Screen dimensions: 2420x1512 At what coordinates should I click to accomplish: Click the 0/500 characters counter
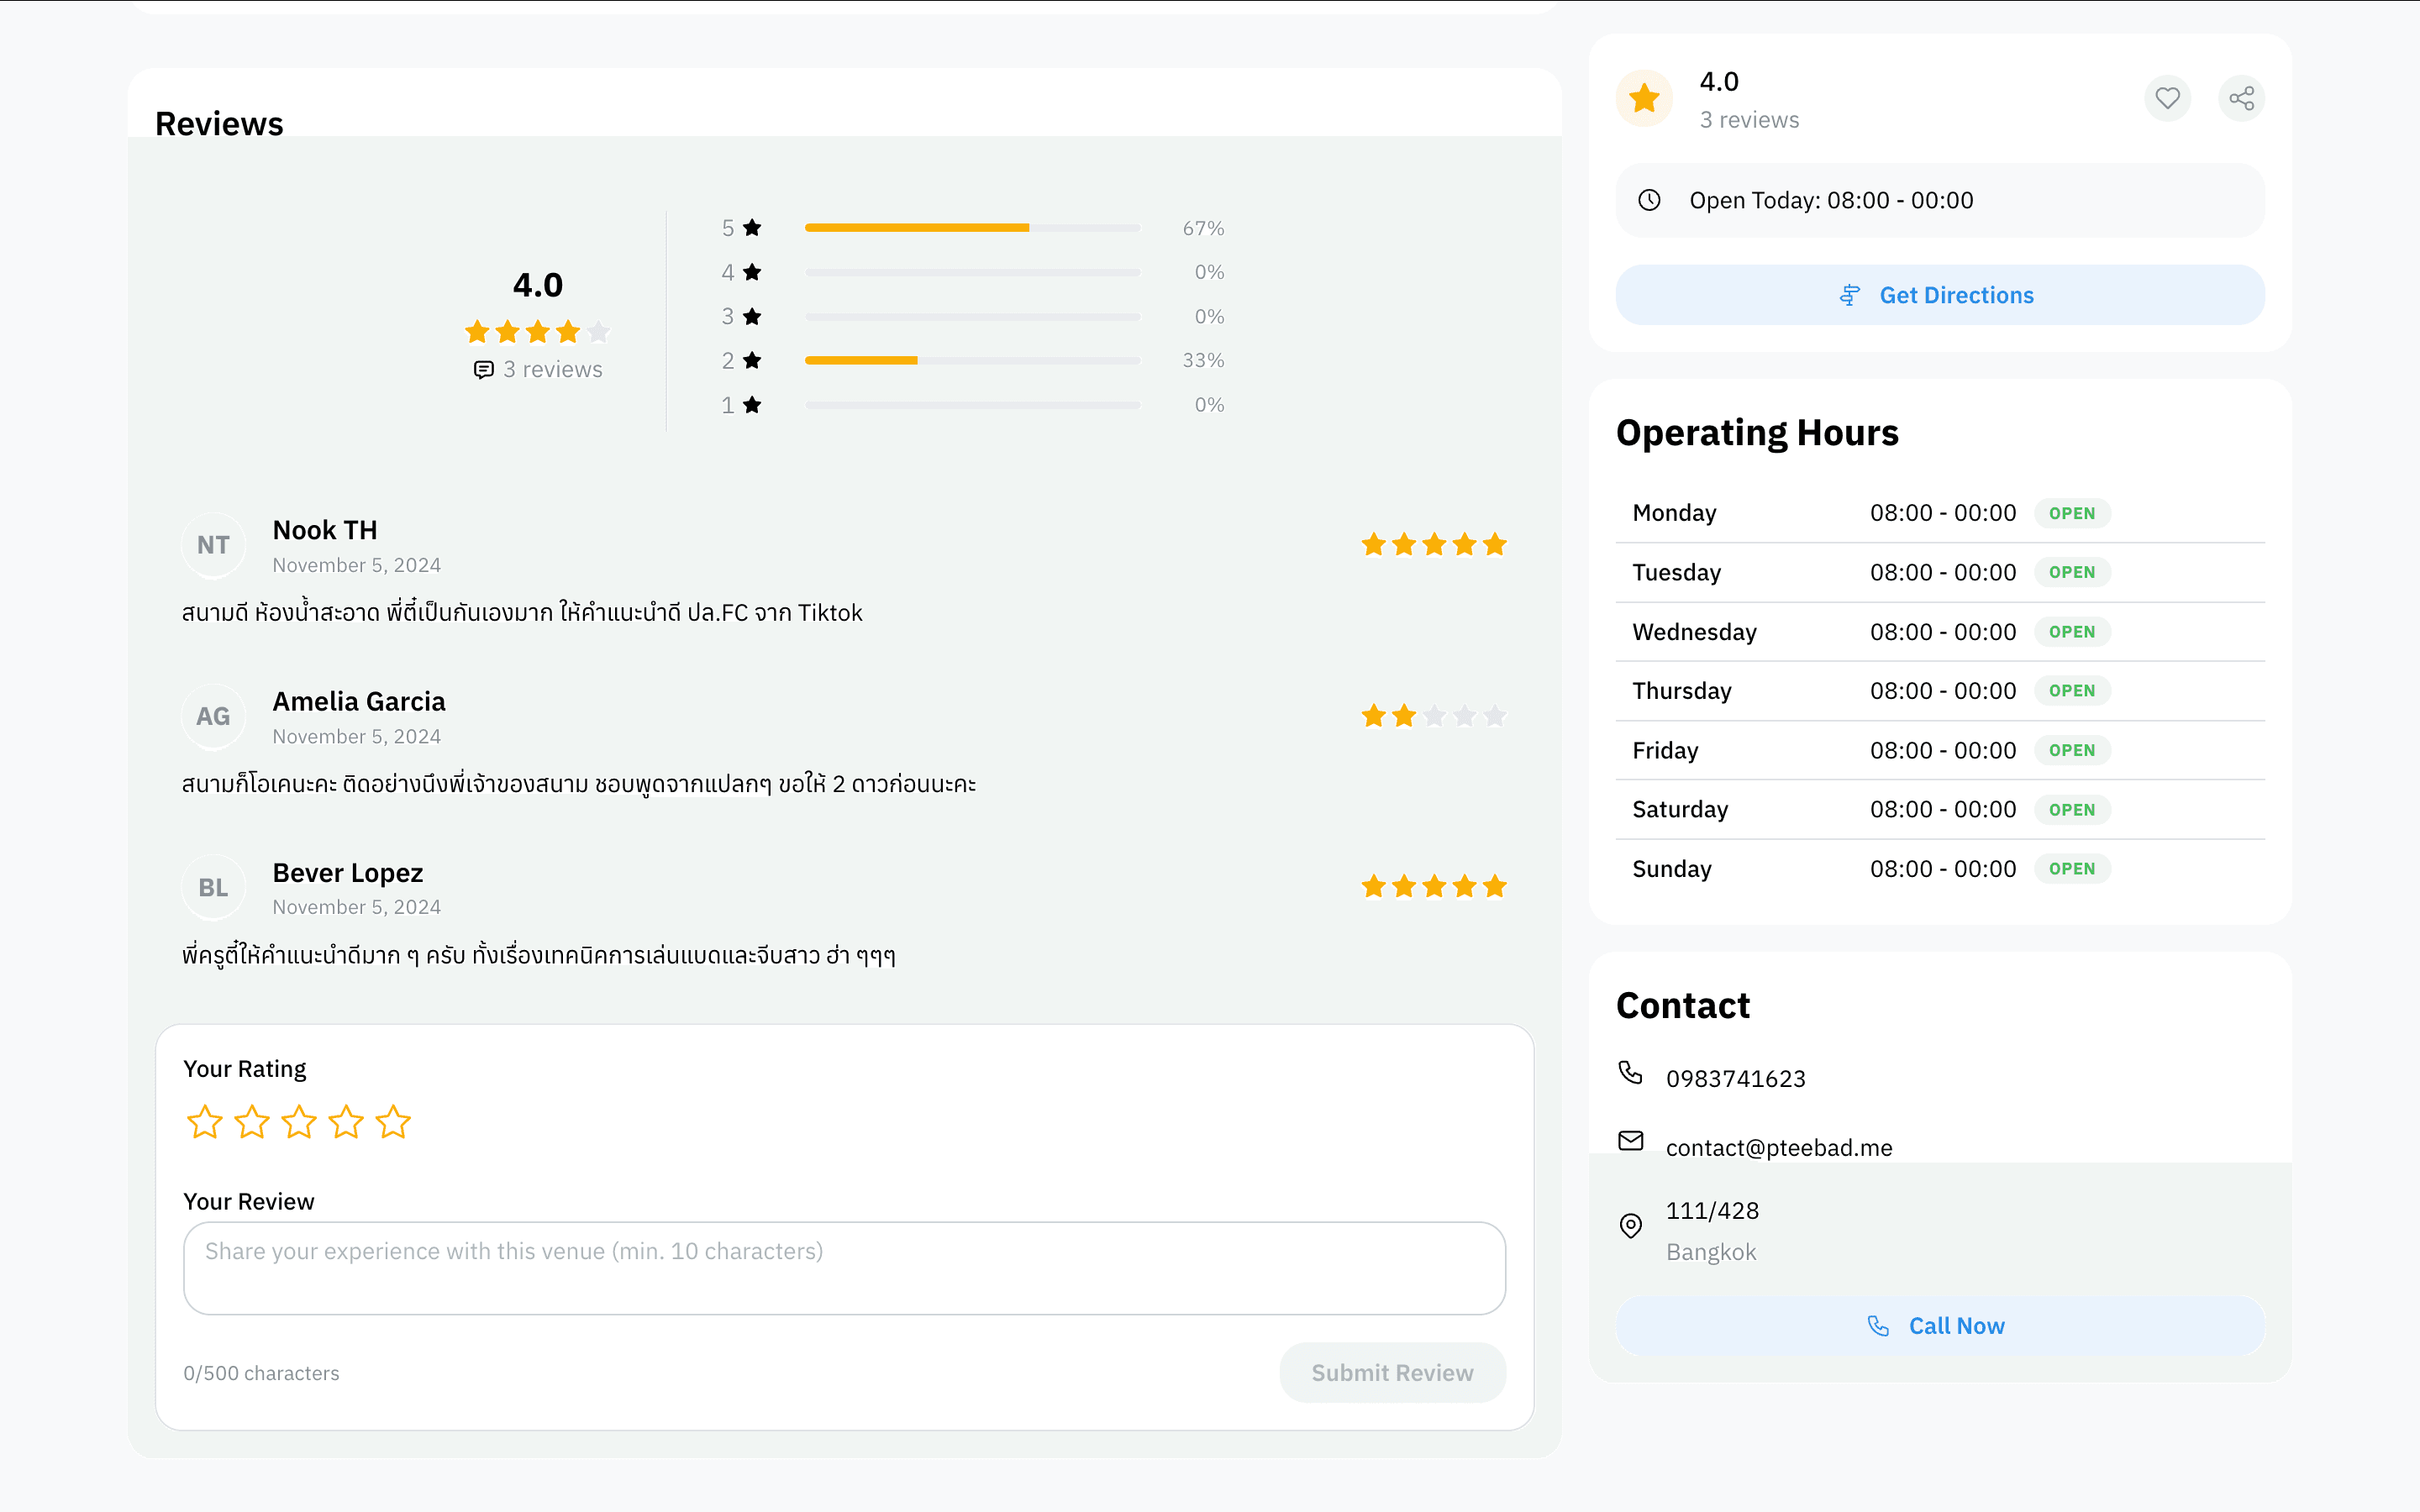(261, 1373)
